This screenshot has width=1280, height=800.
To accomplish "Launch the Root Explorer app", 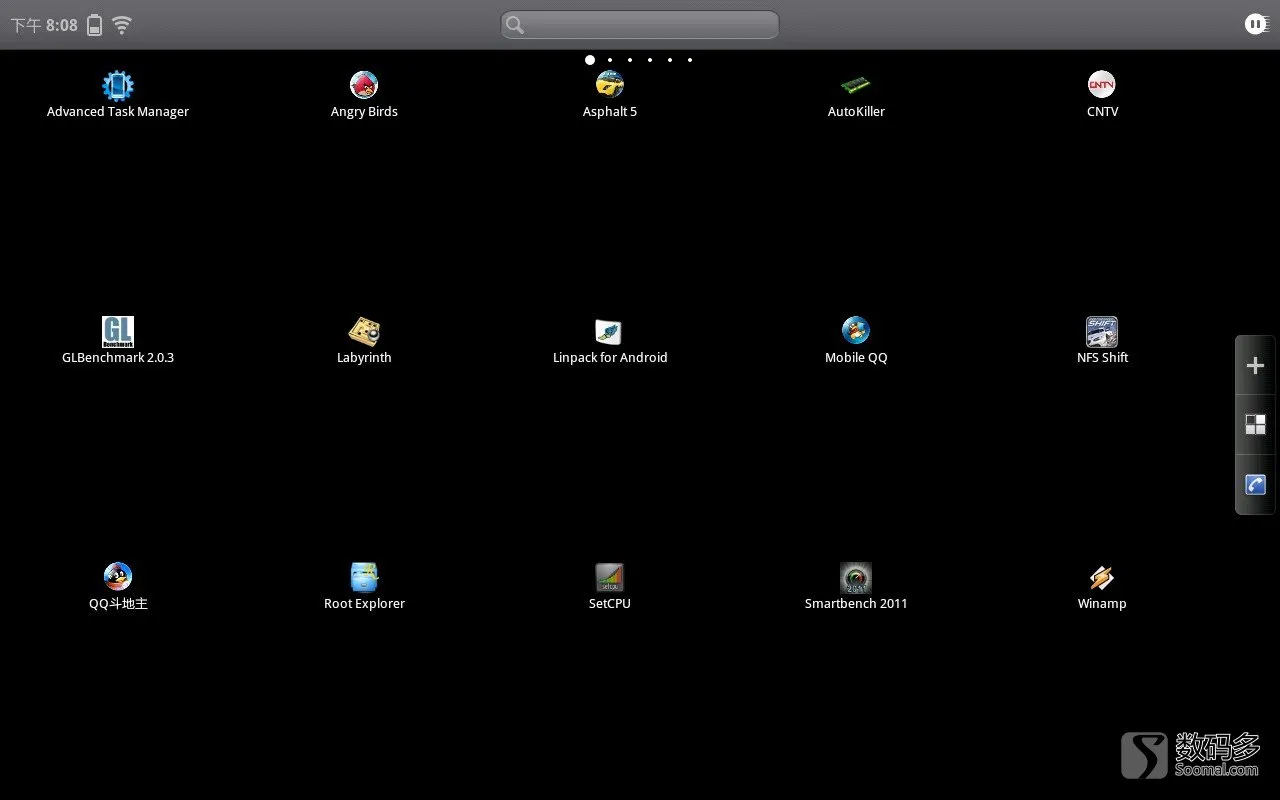I will click(364, 587).
